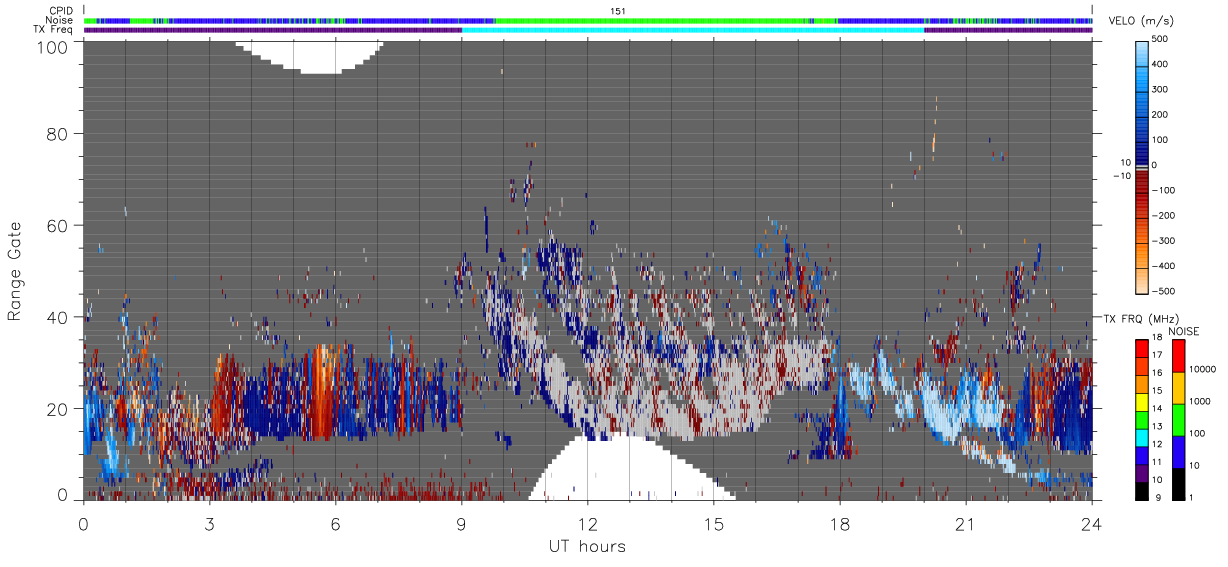
Task: Click the purple TX Freq strip at left
Action: coord(273,29)
